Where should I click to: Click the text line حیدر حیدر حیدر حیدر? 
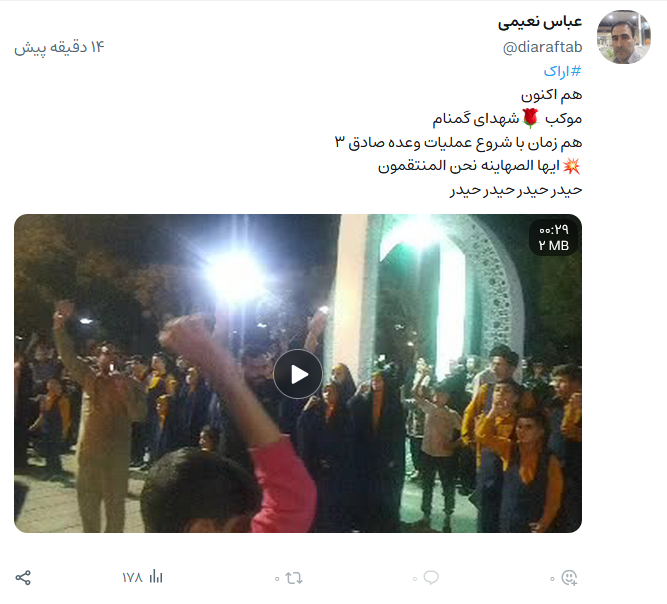click(516, 190)
